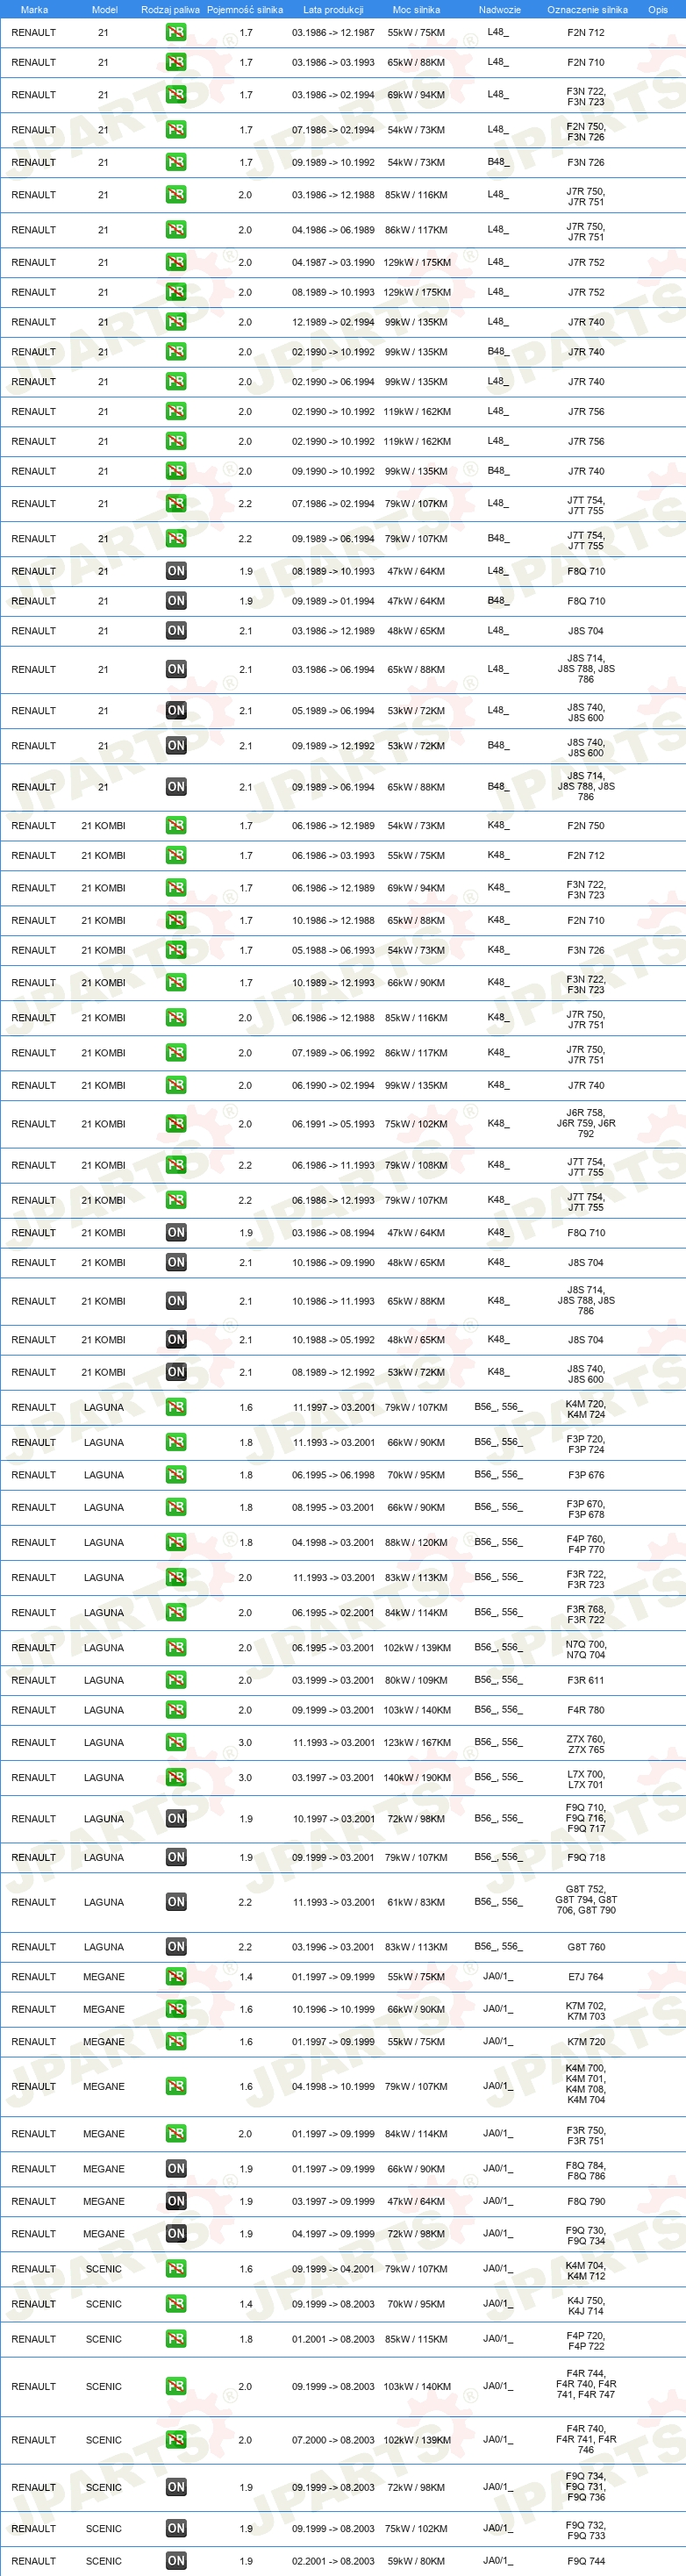
Task: Click PB icon in Scenic K4J 750 row
Action: pos(176,2304)
